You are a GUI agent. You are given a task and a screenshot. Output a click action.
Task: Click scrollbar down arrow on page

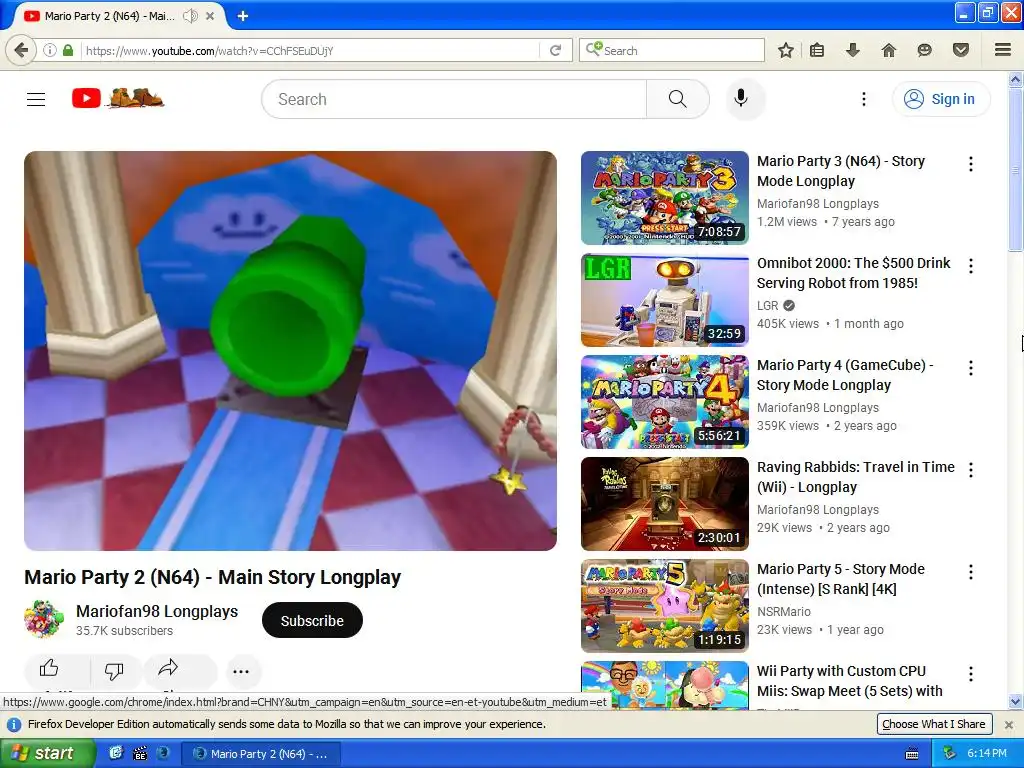click(x=1015, y=702)
